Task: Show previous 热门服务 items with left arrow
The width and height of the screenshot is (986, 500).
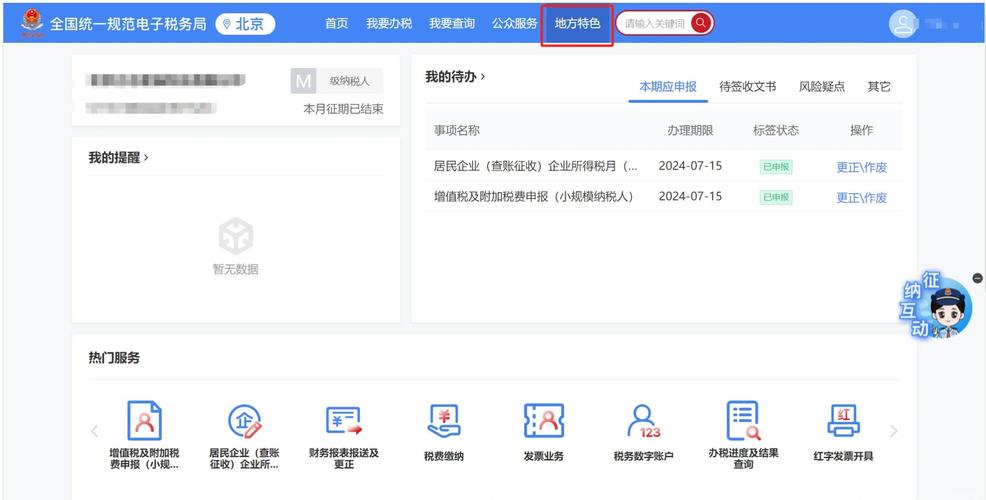Action: pos(94,431)
